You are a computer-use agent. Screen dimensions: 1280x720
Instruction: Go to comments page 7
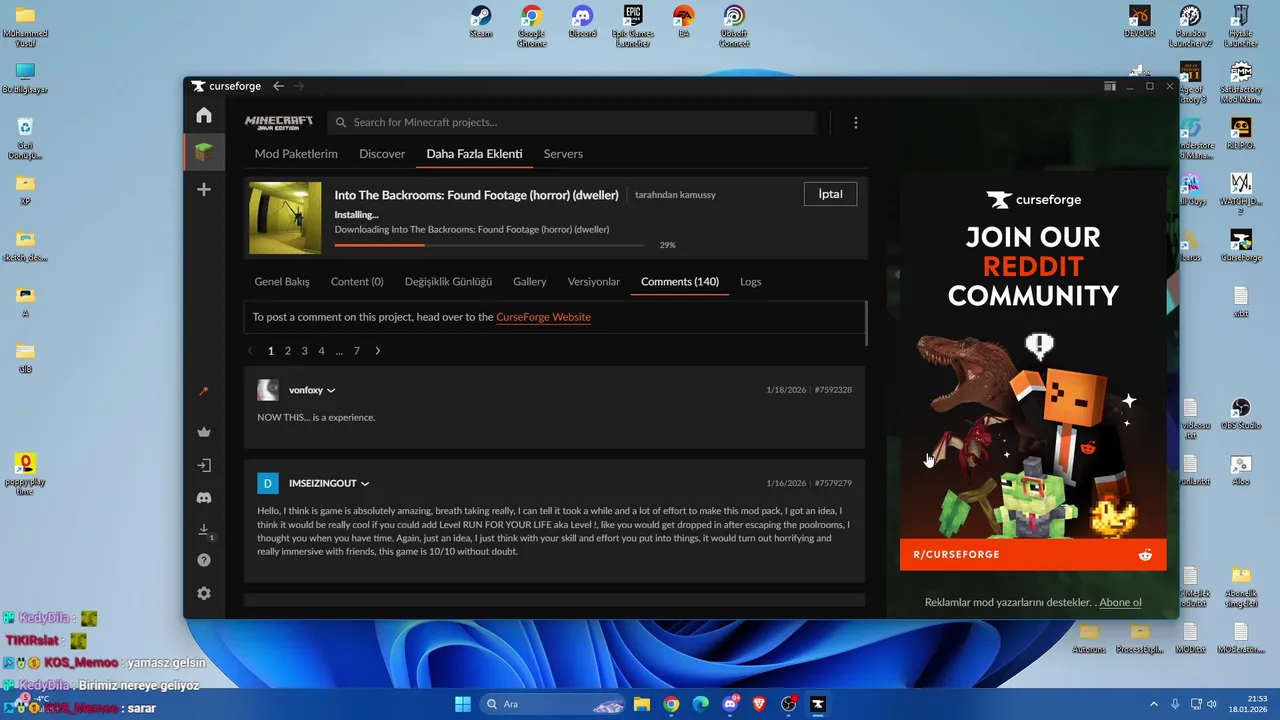point(356,351)
